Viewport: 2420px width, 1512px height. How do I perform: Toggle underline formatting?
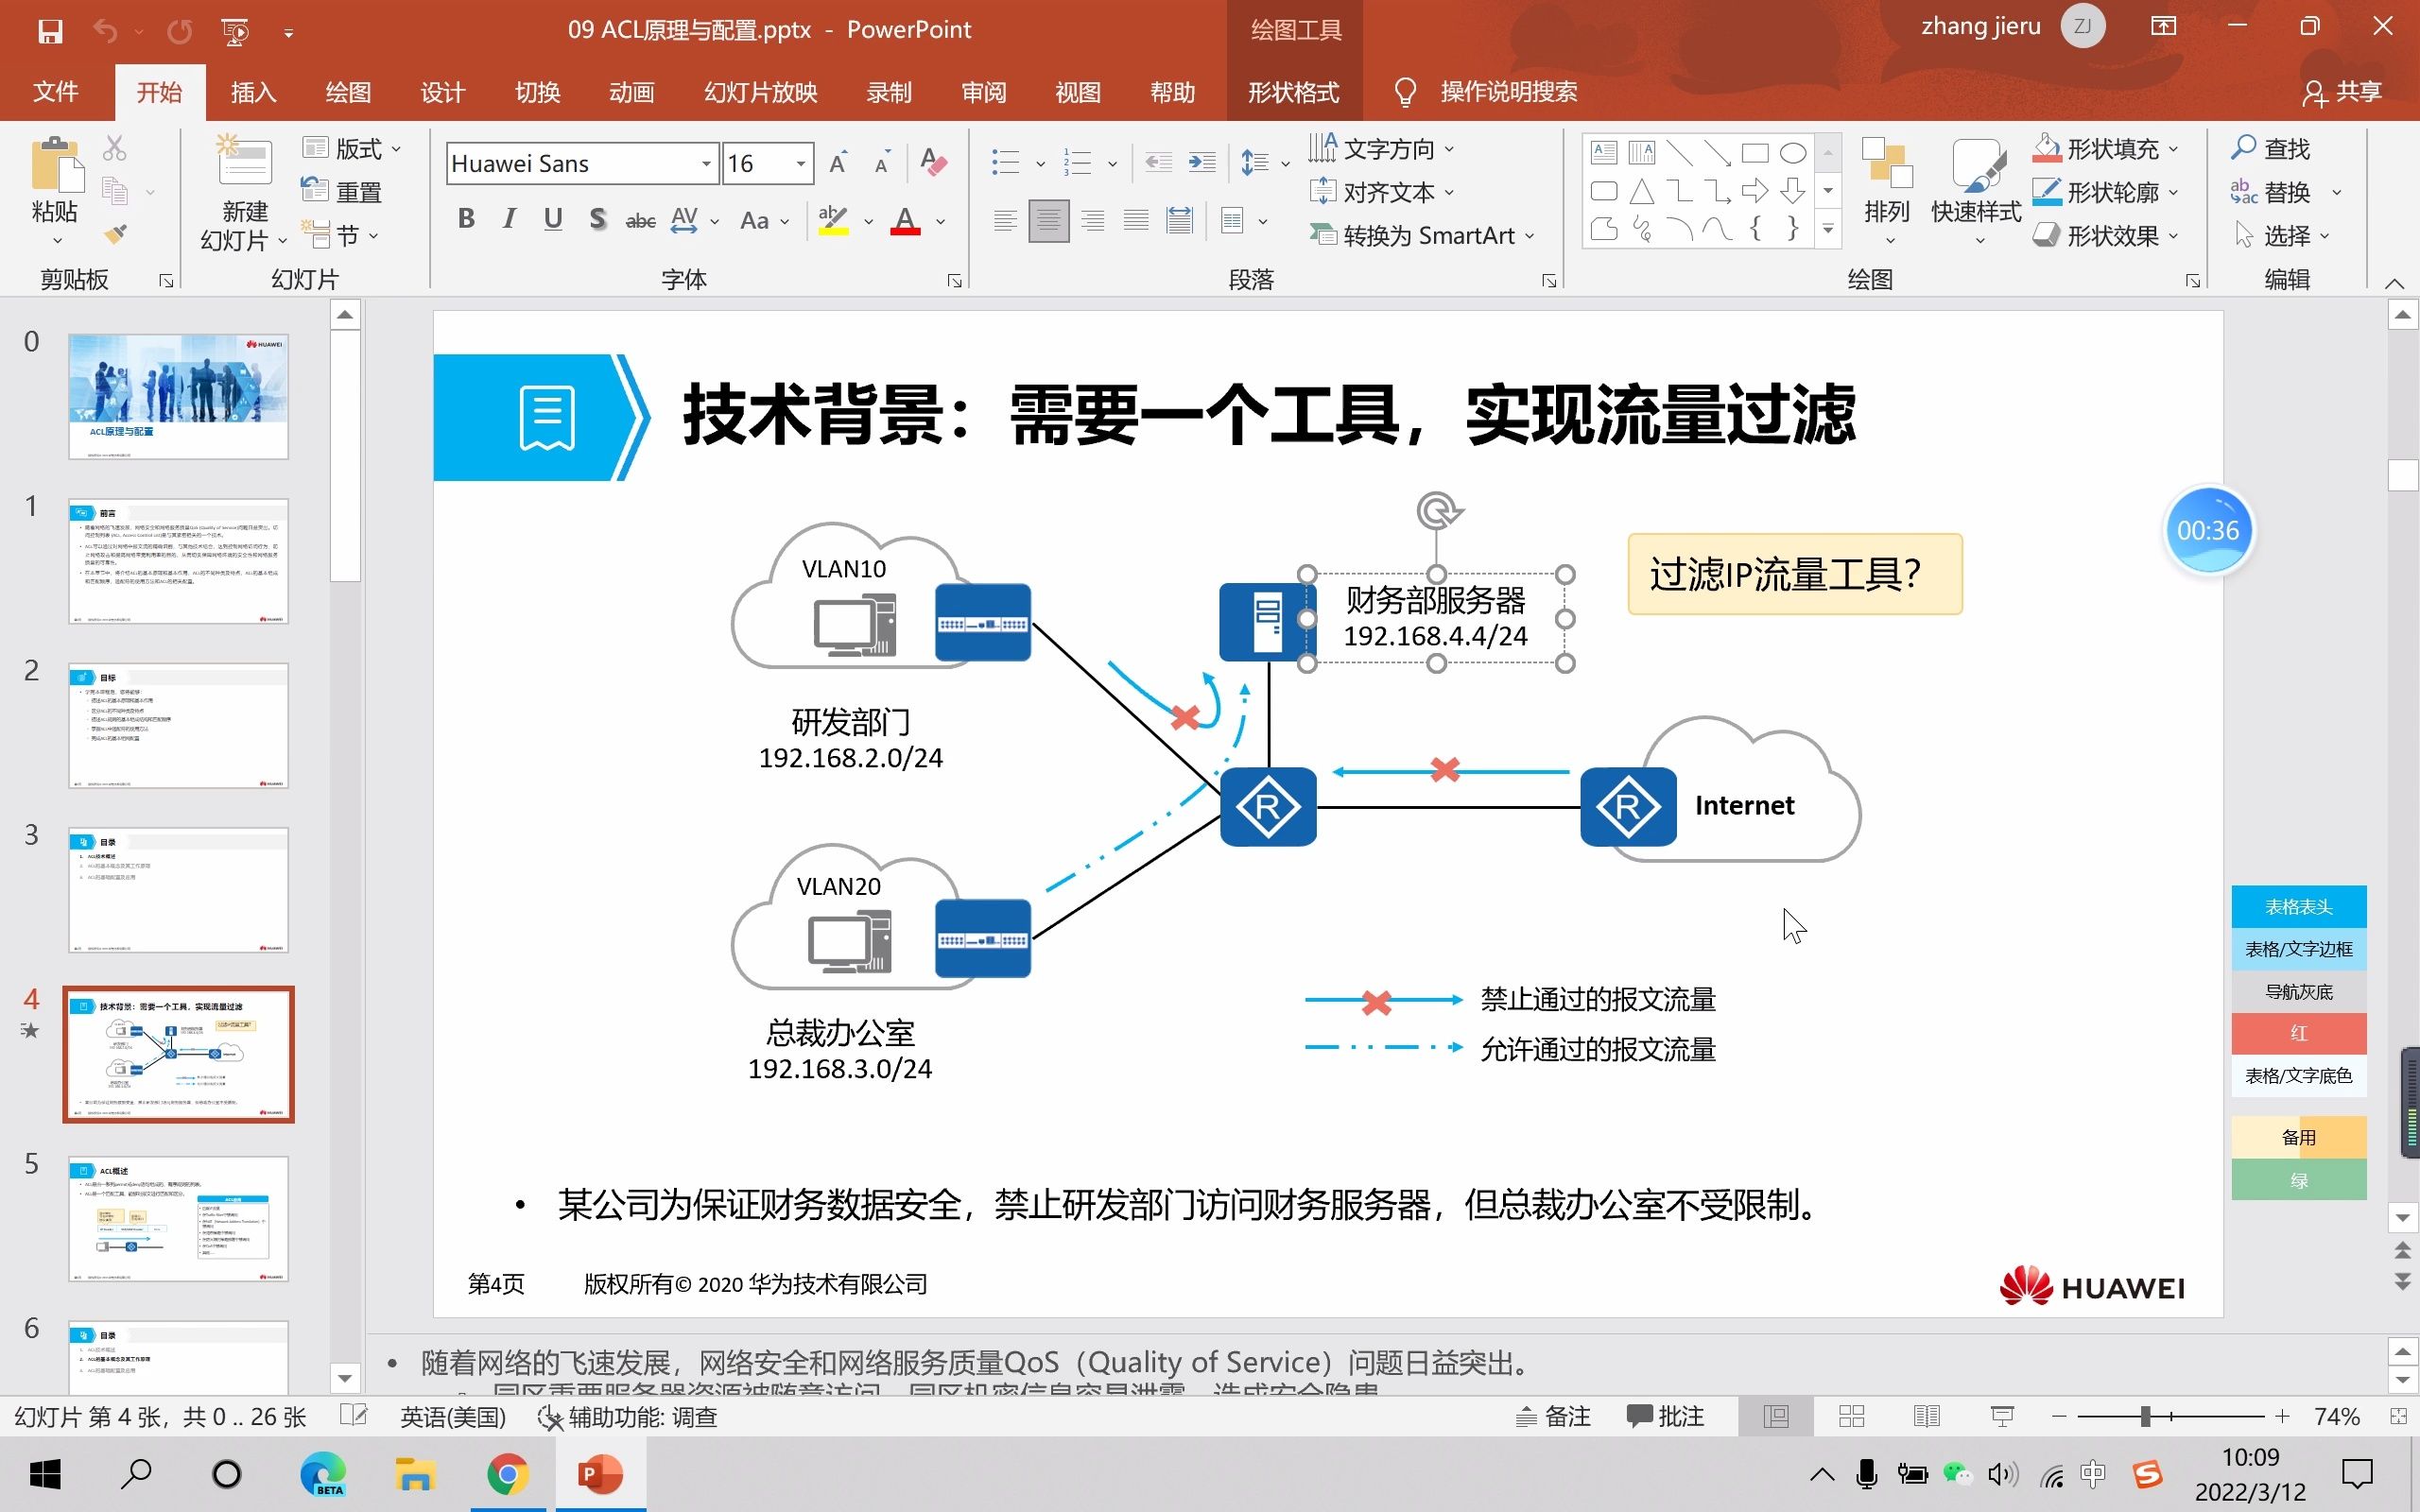553,218
